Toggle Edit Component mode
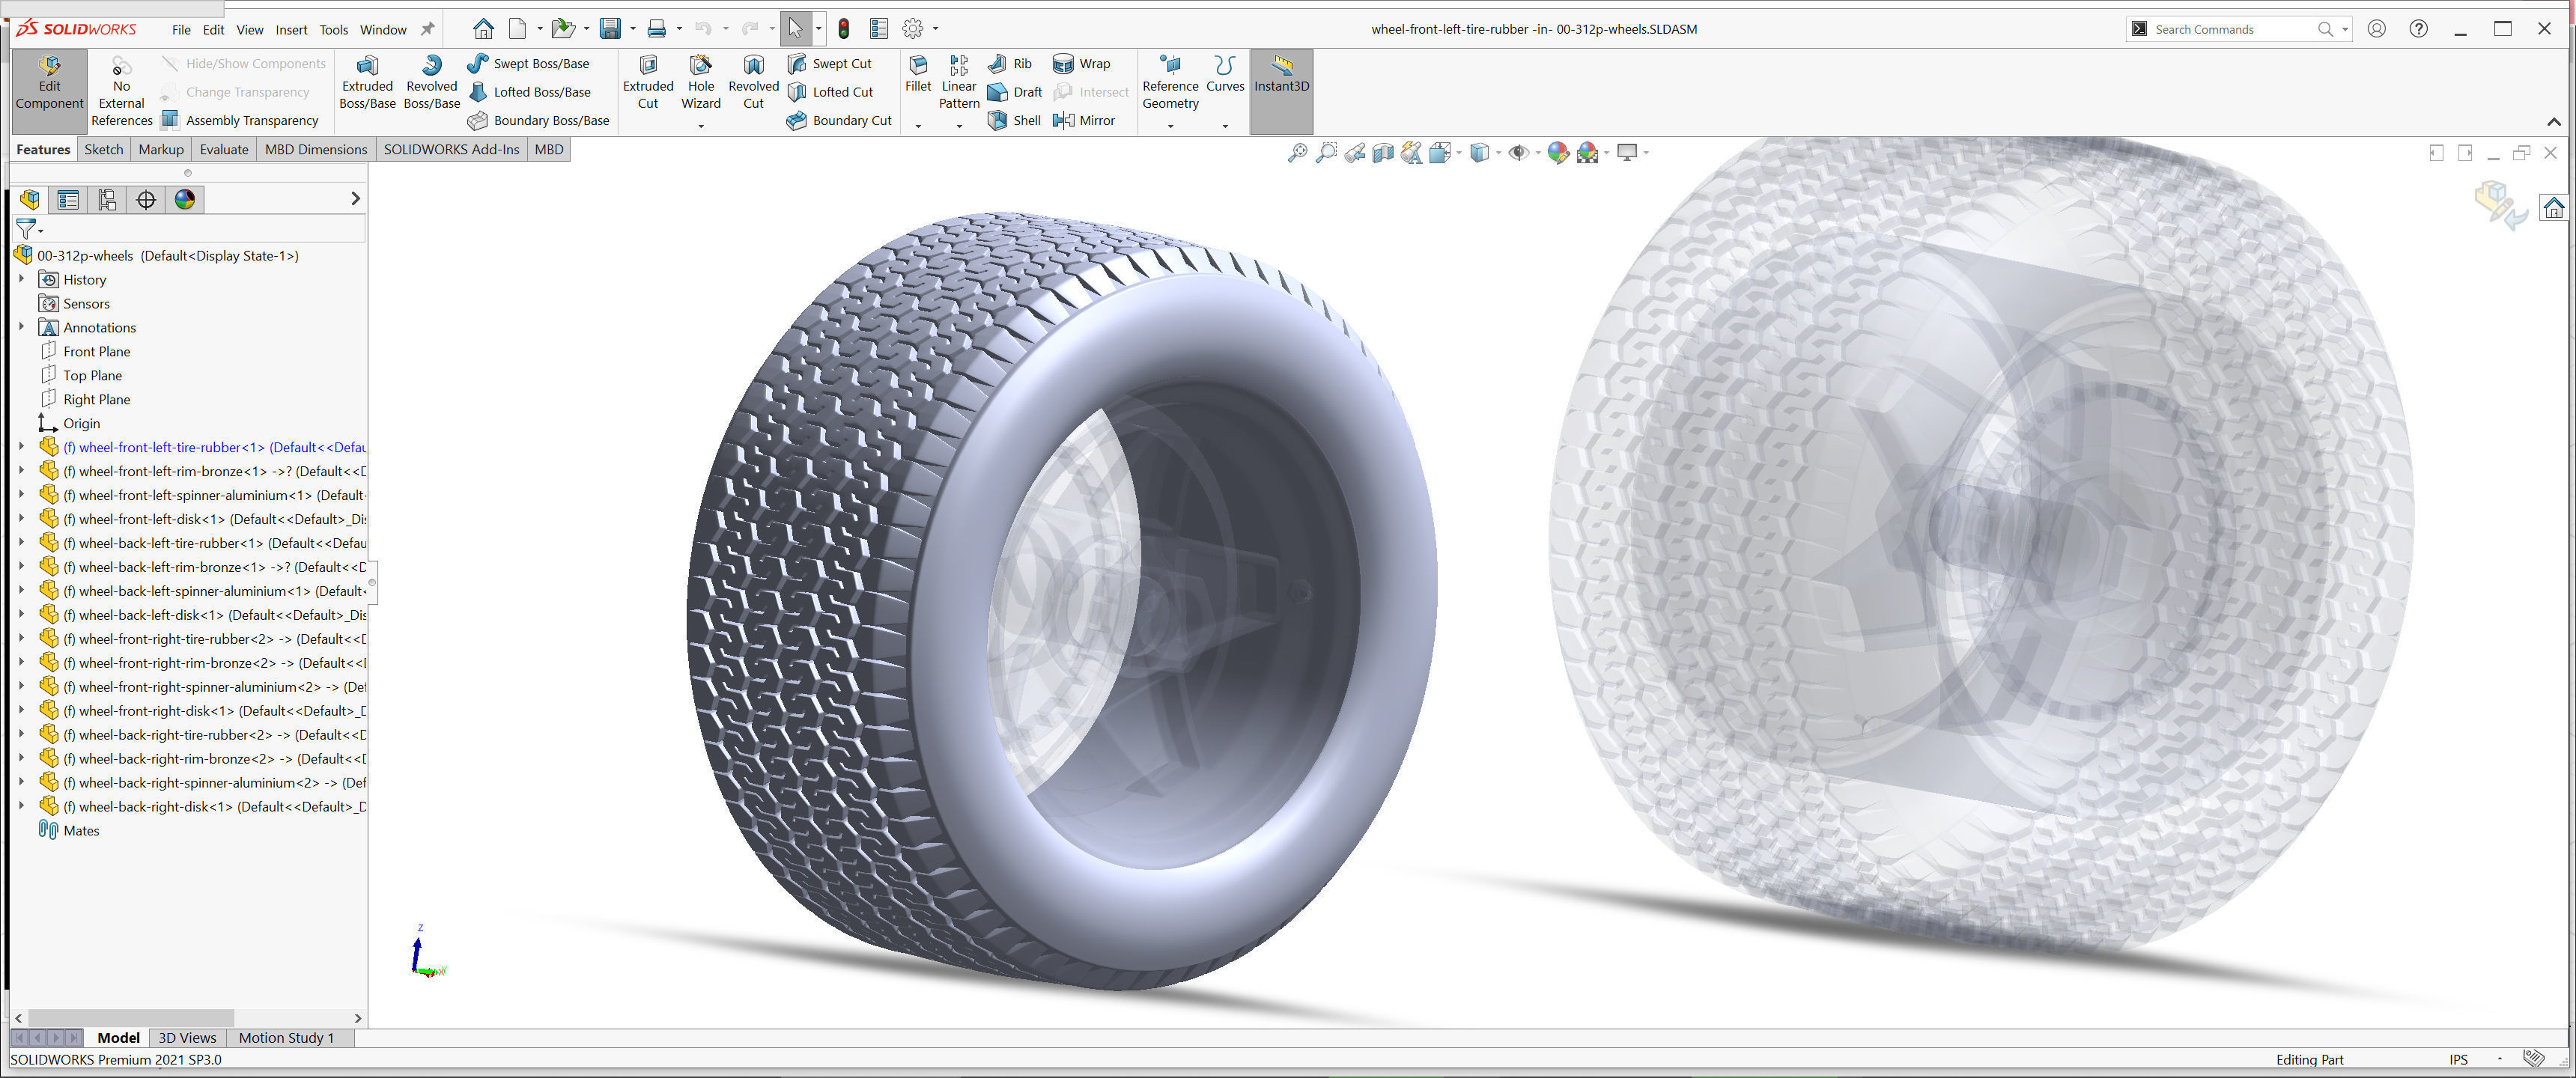 [x=49, y=82]
